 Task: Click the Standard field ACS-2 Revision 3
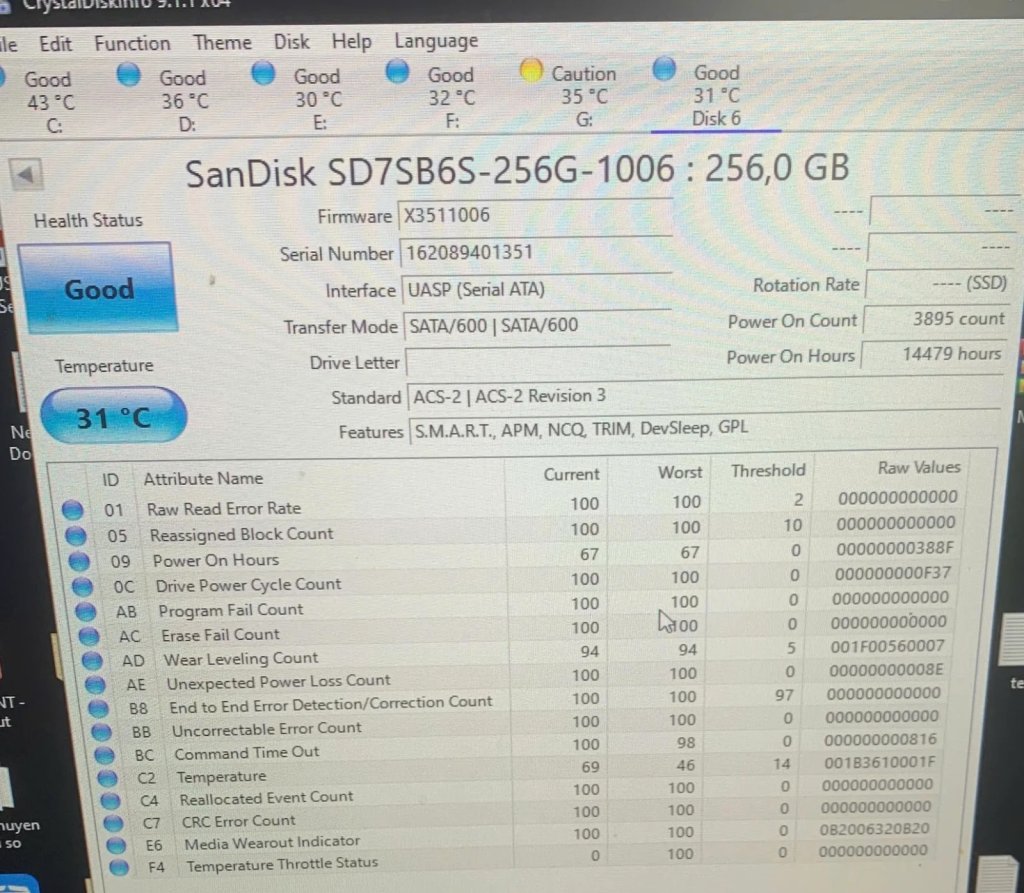click(704, 394)
